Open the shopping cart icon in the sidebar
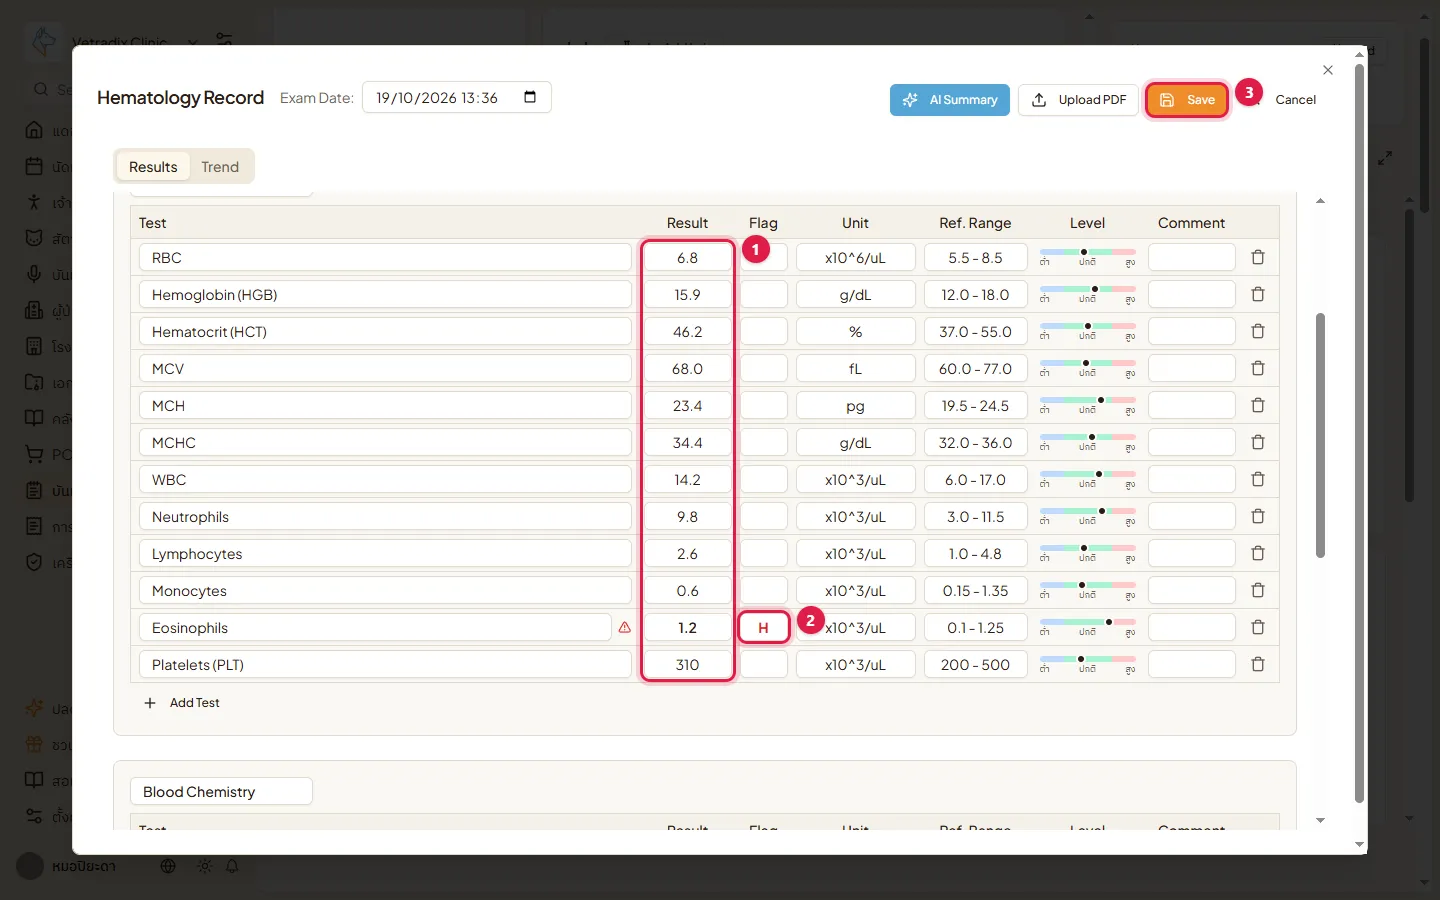 (34, 454)
